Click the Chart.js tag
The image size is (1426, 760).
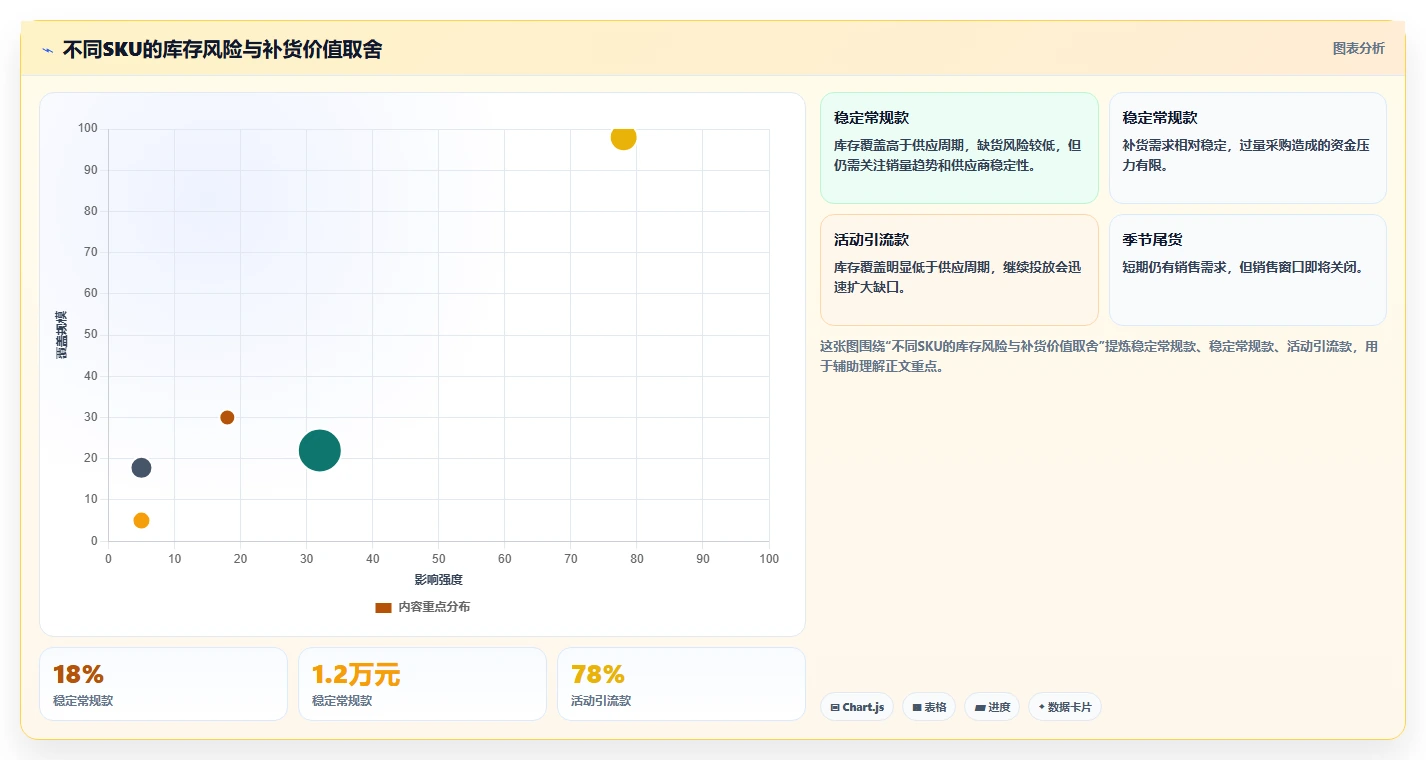857,707
